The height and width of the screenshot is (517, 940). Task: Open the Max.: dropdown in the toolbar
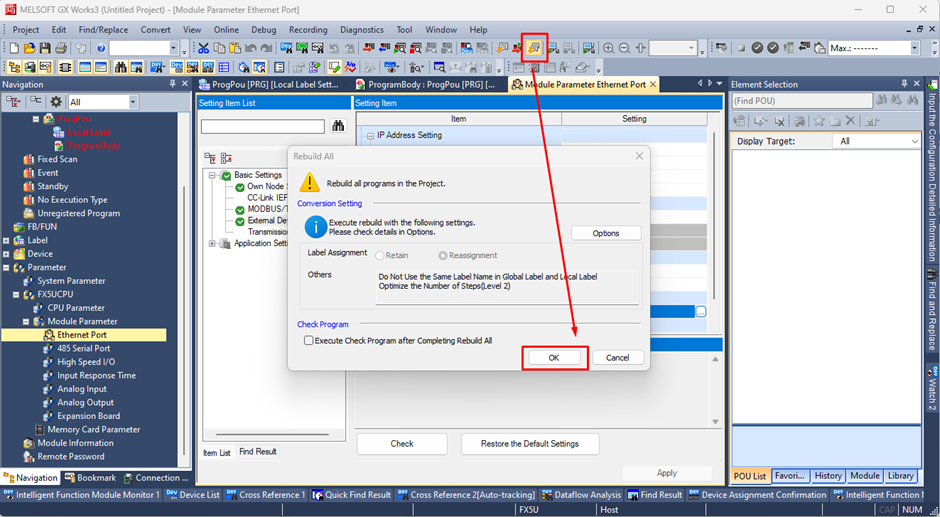[914, 48]
